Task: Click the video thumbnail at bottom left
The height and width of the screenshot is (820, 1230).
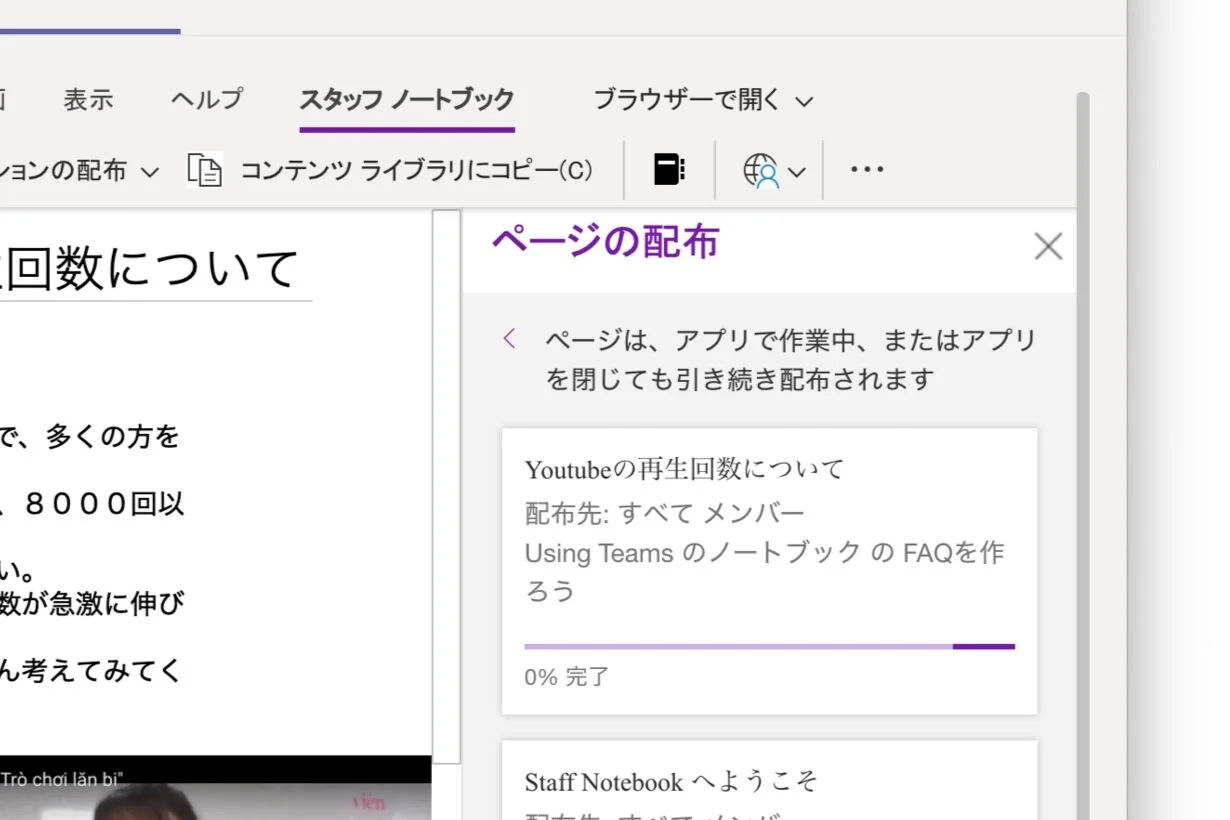Action: (215, 795)
